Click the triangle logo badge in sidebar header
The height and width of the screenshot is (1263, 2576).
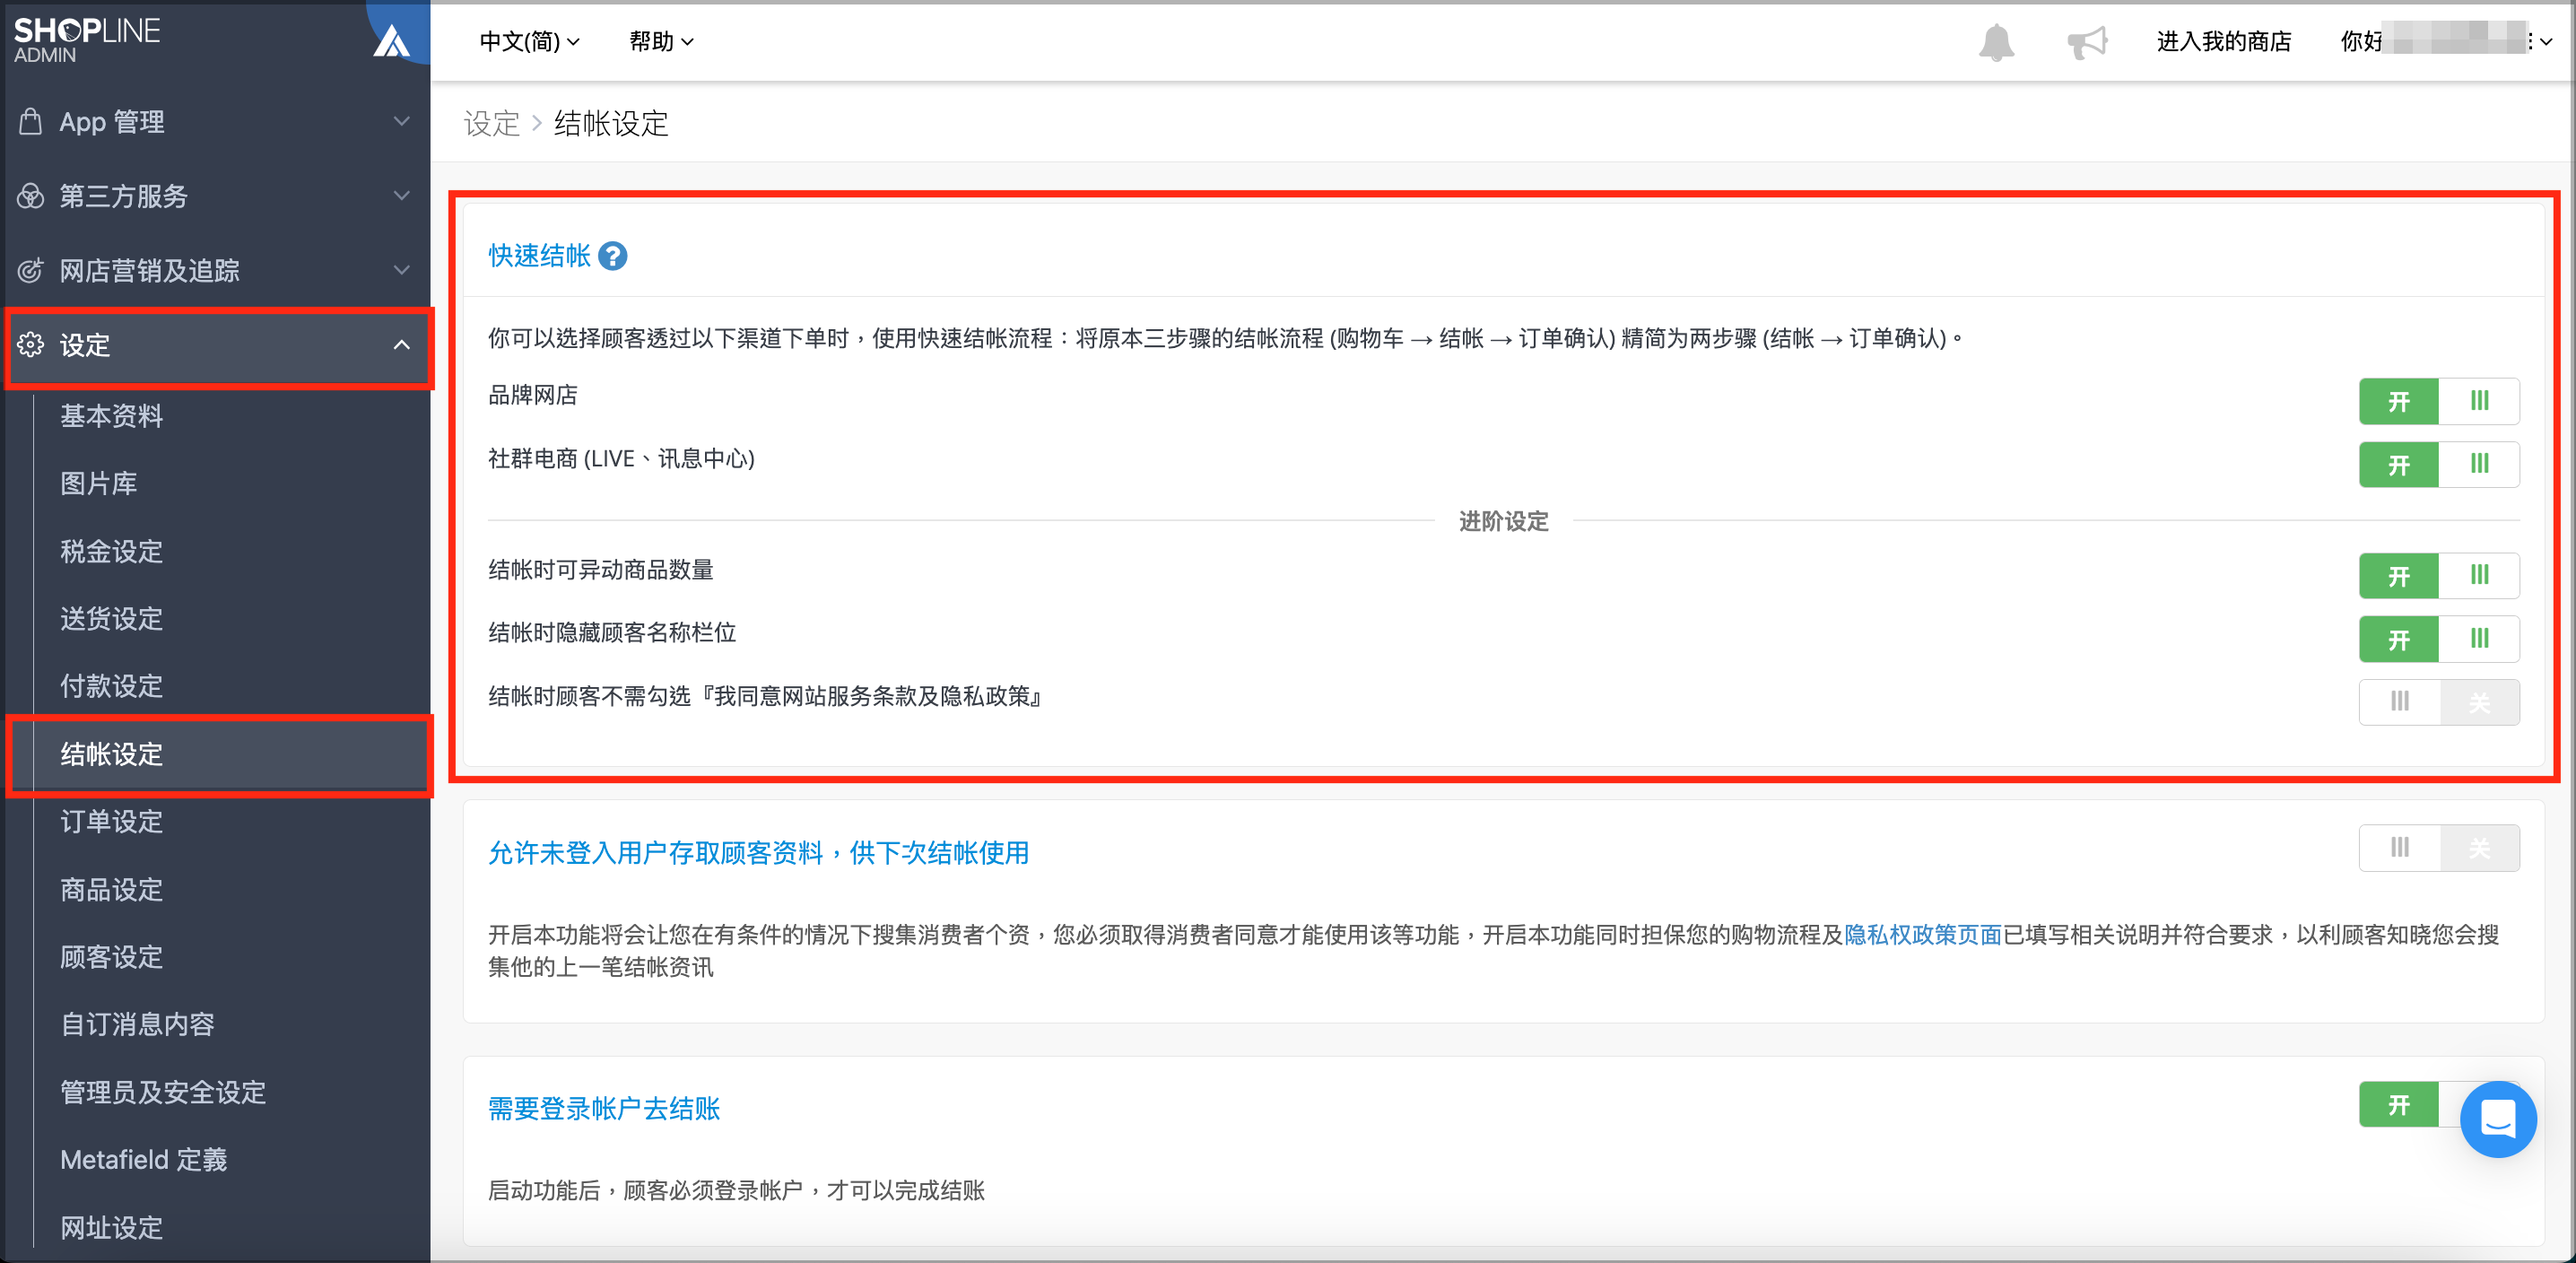tap(391, 41)
